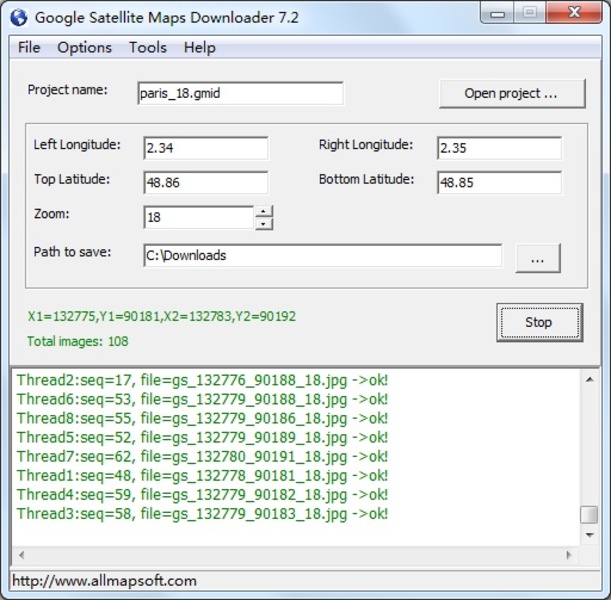Select the Bottom Latitude field
Viewport: 611px width, 600px height.
[x=499, y=182]
